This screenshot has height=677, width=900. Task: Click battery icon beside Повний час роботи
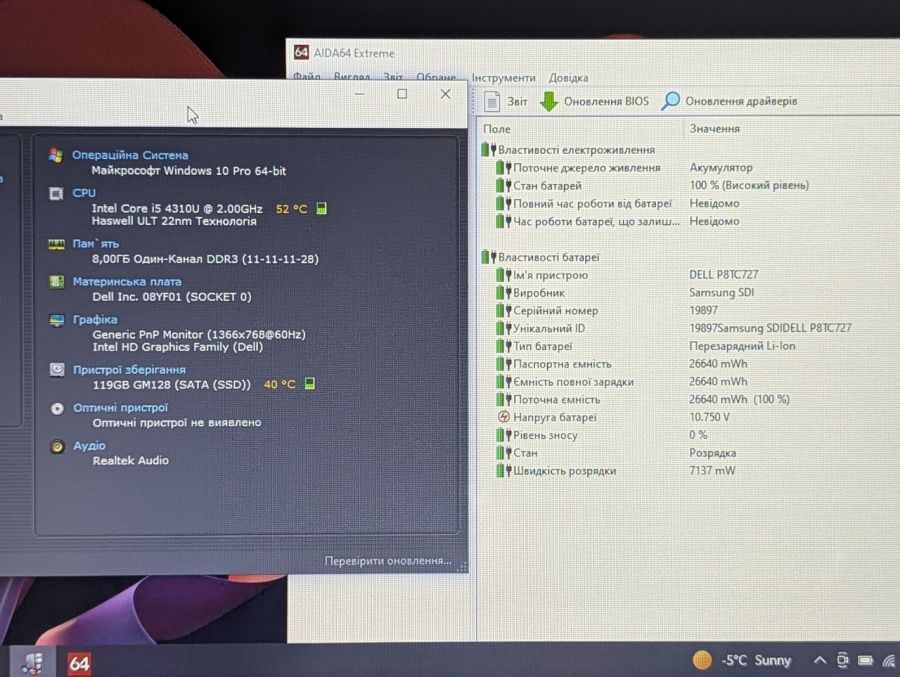[x=503, y=203]
